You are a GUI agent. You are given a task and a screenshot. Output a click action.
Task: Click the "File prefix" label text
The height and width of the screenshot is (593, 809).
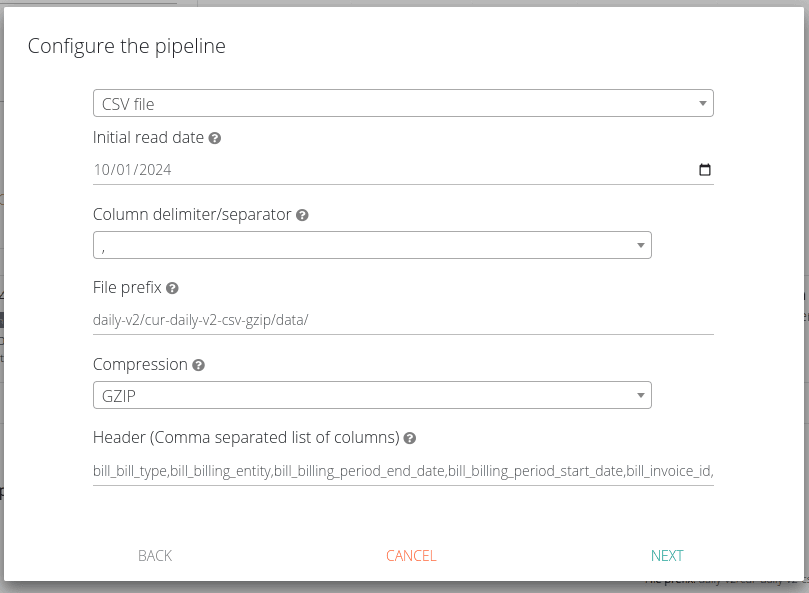coord(127,288)
